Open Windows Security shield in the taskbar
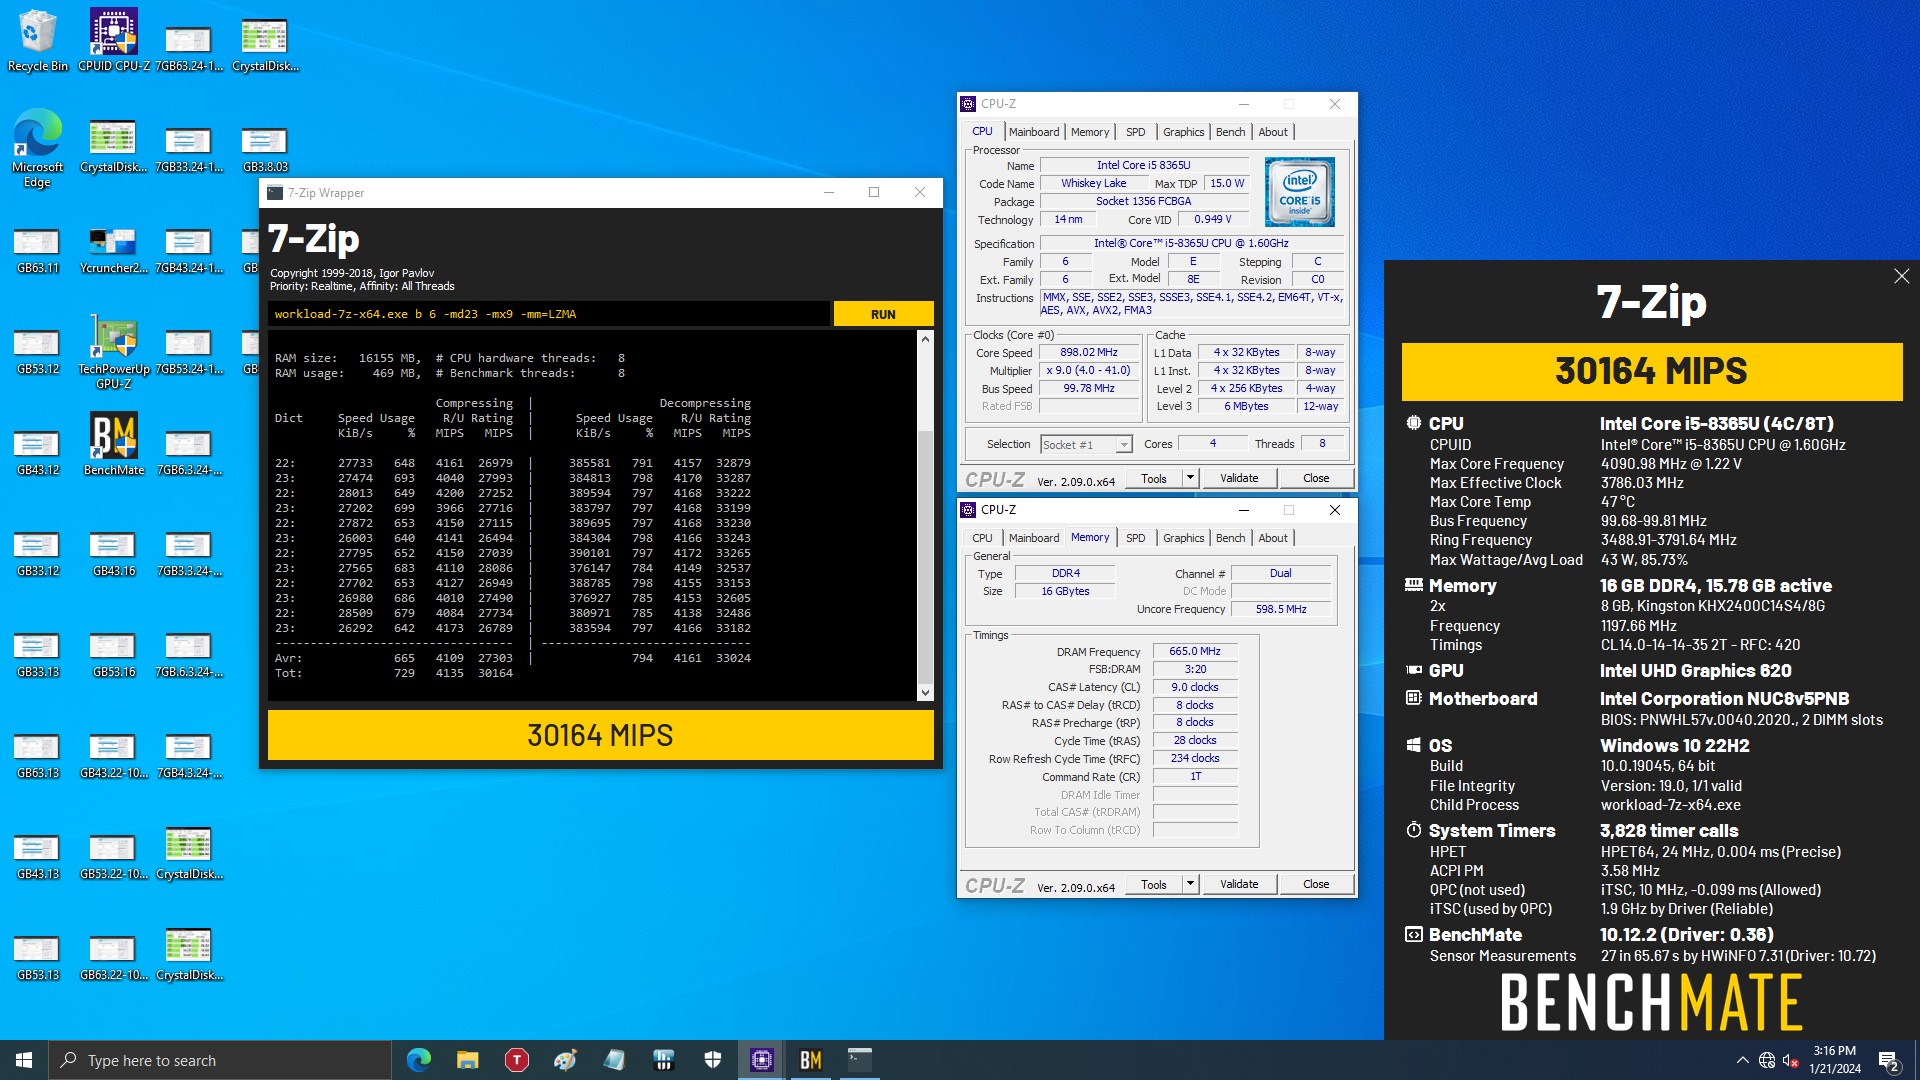 tap(712, 1060)
